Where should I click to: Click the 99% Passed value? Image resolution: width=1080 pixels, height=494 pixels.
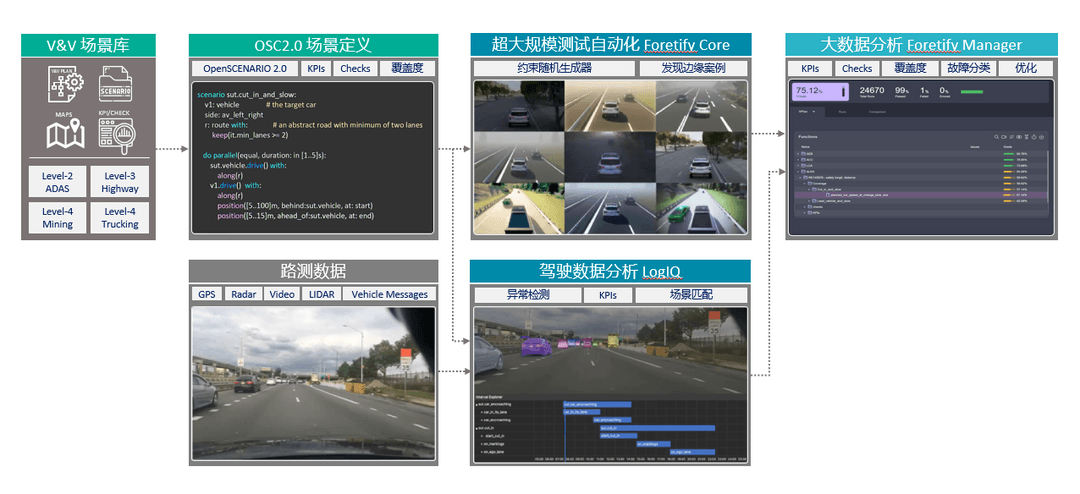click(902, 90)
